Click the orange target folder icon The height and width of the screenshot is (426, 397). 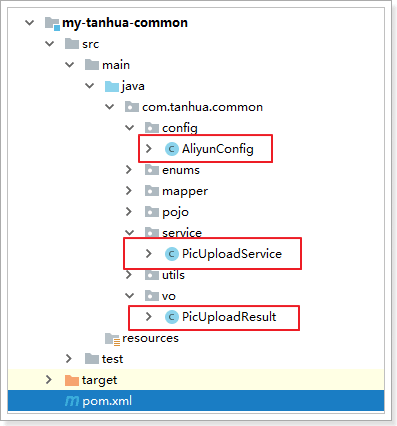click(72, 380)
